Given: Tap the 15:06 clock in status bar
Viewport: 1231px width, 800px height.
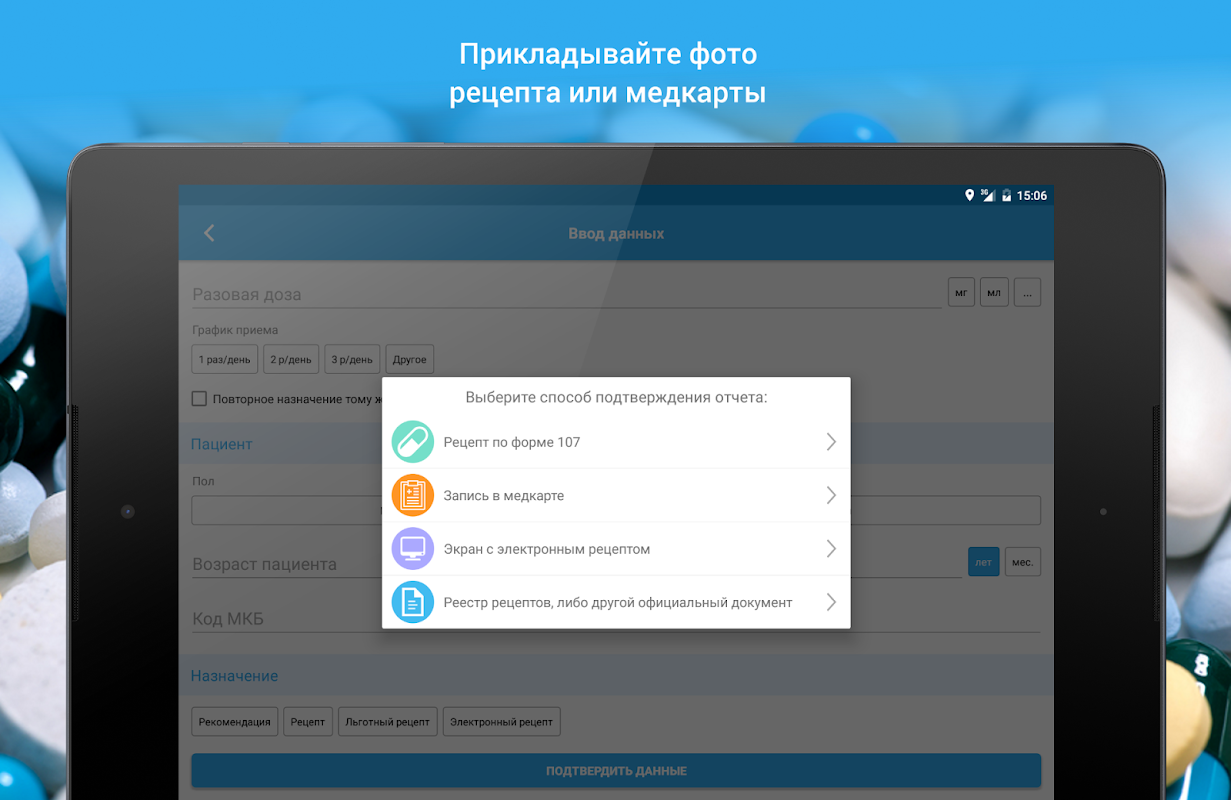Looking at the screenshot, I should [1032, 196].
